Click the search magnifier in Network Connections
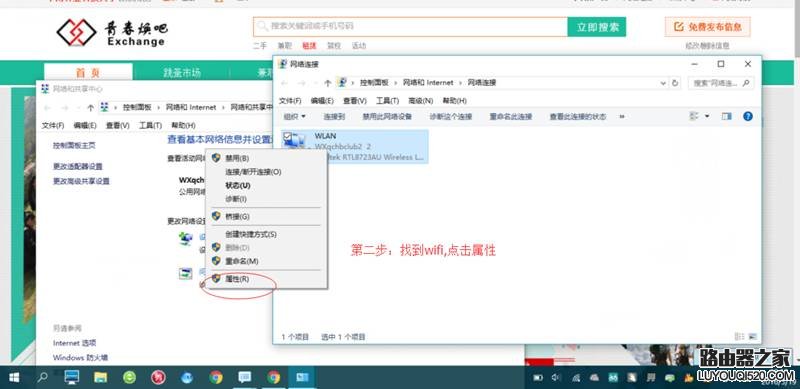 tap(745, 83)
